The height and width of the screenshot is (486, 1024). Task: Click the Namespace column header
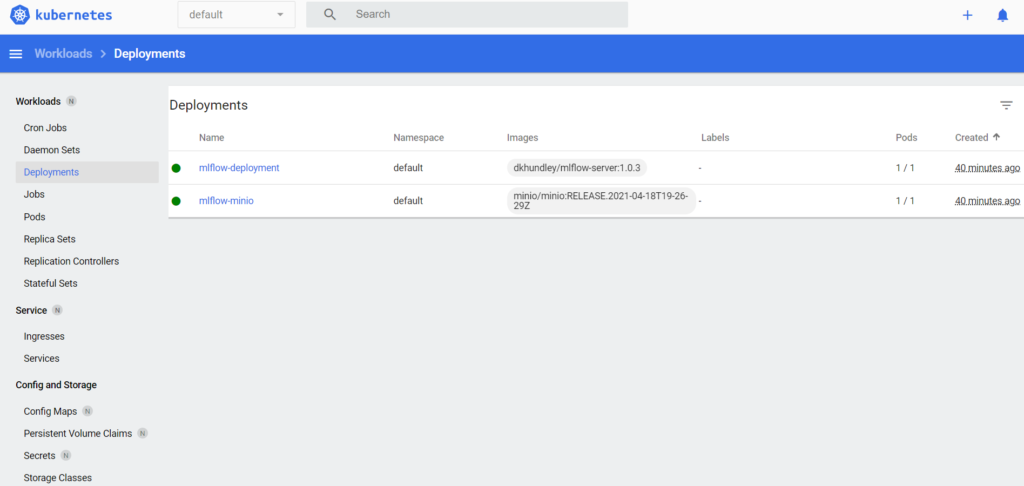click(419, 138)
